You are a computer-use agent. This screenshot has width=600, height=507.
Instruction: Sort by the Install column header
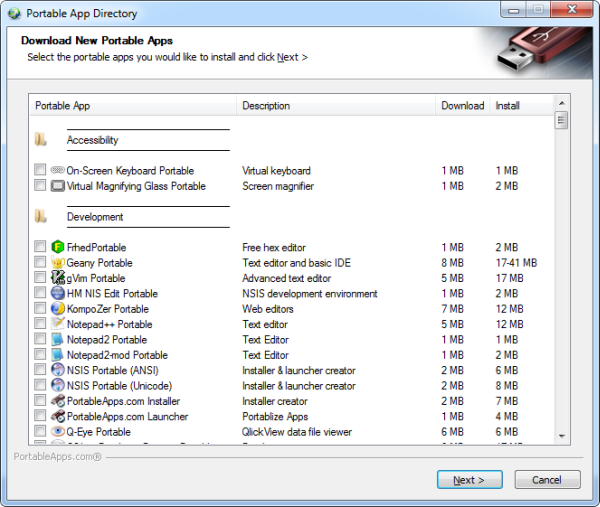click(522, 105)
